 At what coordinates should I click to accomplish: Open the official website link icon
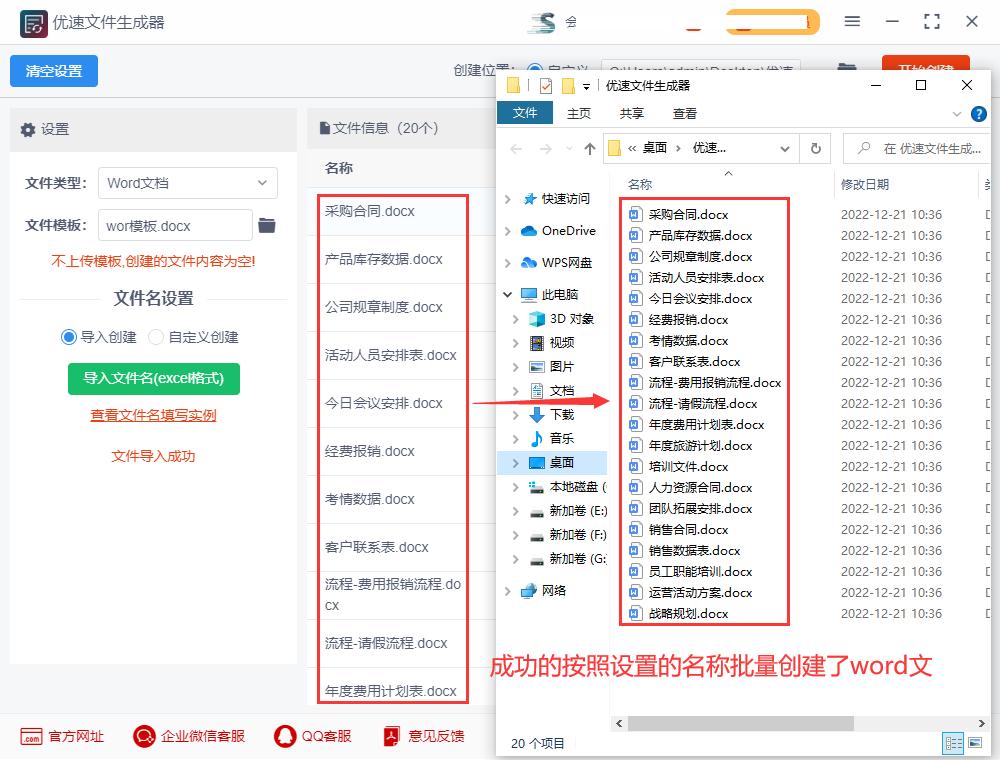[32, 737]
